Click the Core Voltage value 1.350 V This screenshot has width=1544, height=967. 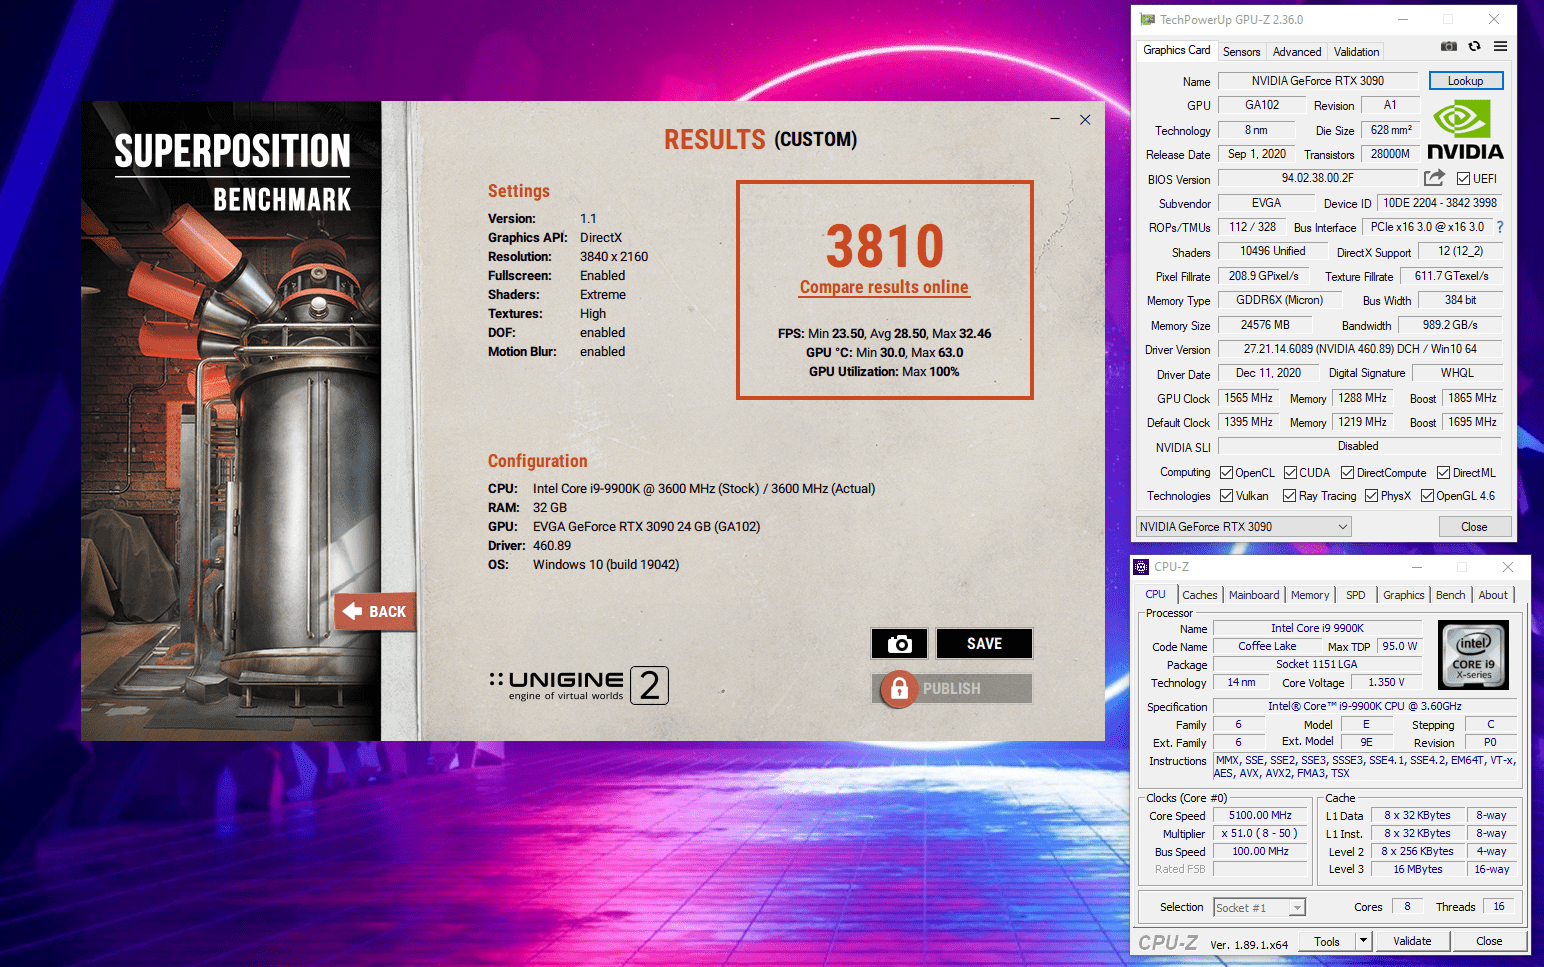[x=1386, y=682]
